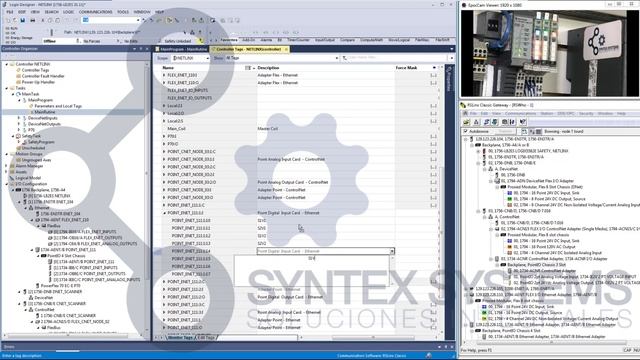Expand the DeviceNetInputs program node
Screen dimensions: 640x360
tap(19, 118)
